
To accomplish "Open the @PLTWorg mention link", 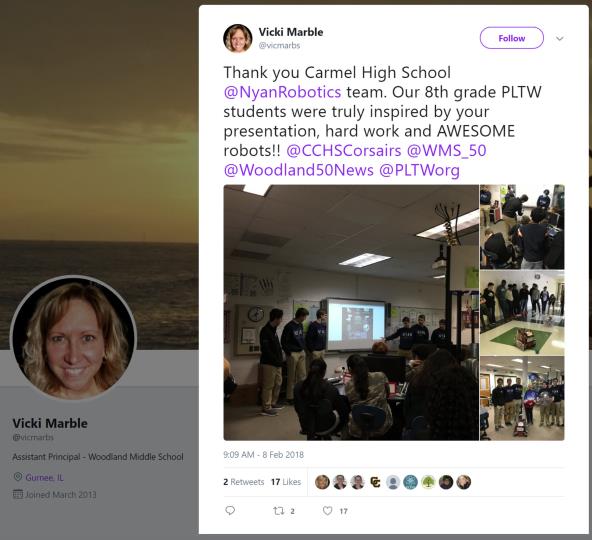I will pyautogui.click(x=419, y=170).
